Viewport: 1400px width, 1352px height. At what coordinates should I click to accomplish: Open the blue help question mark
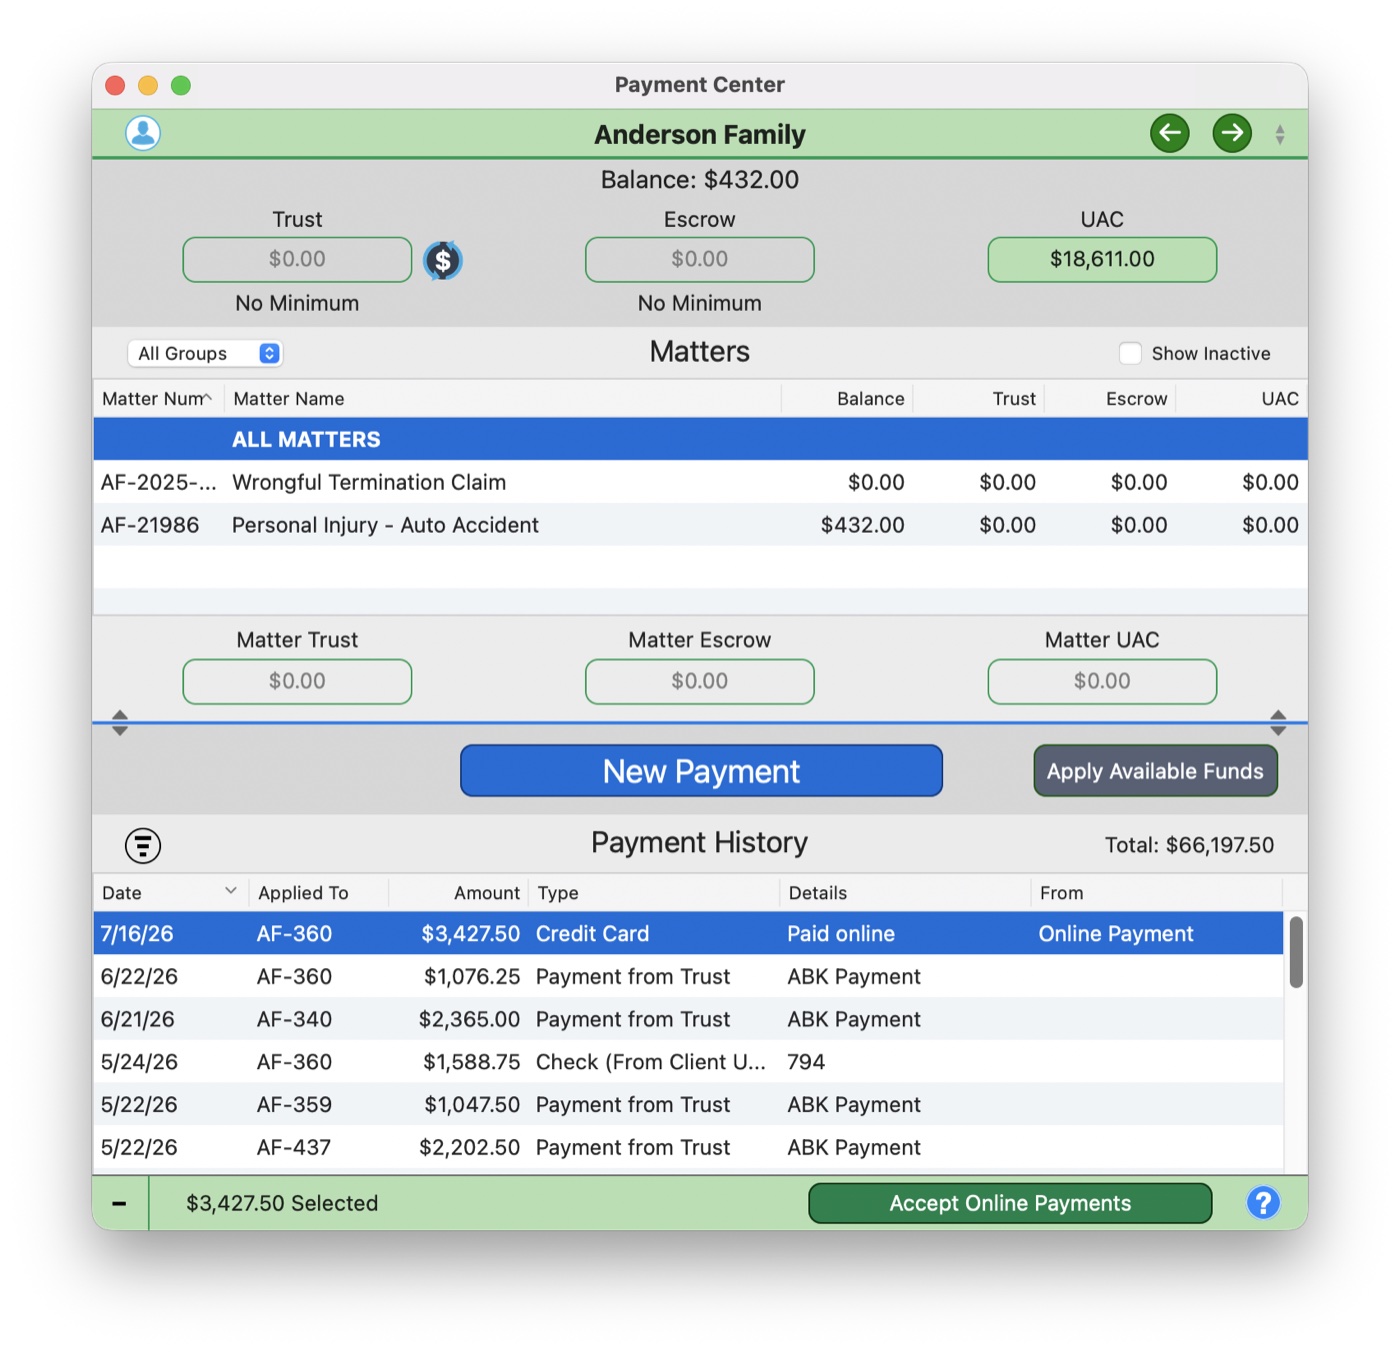point(1263,1203)
